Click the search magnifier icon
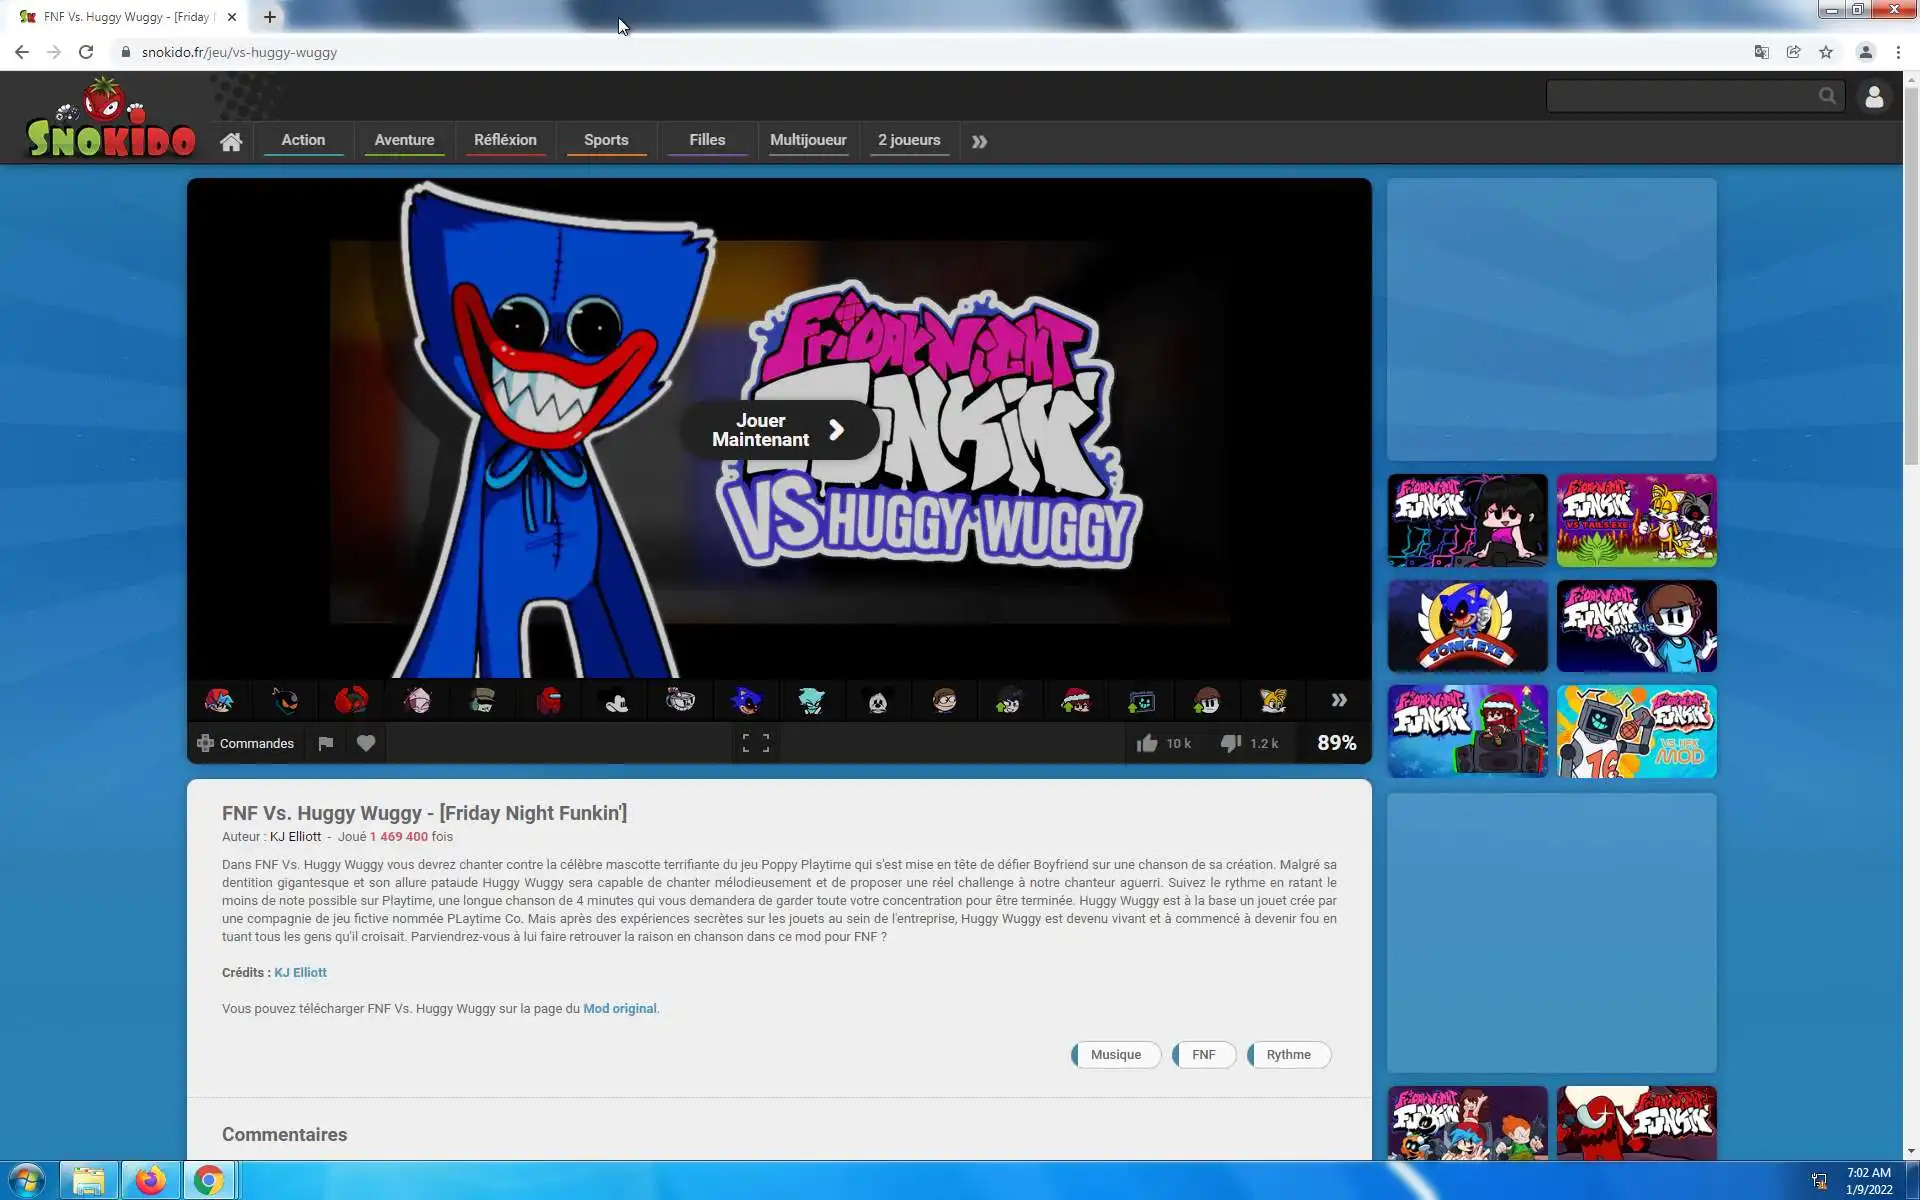The image size is (1920, 1200). (x=1827, y=96)
